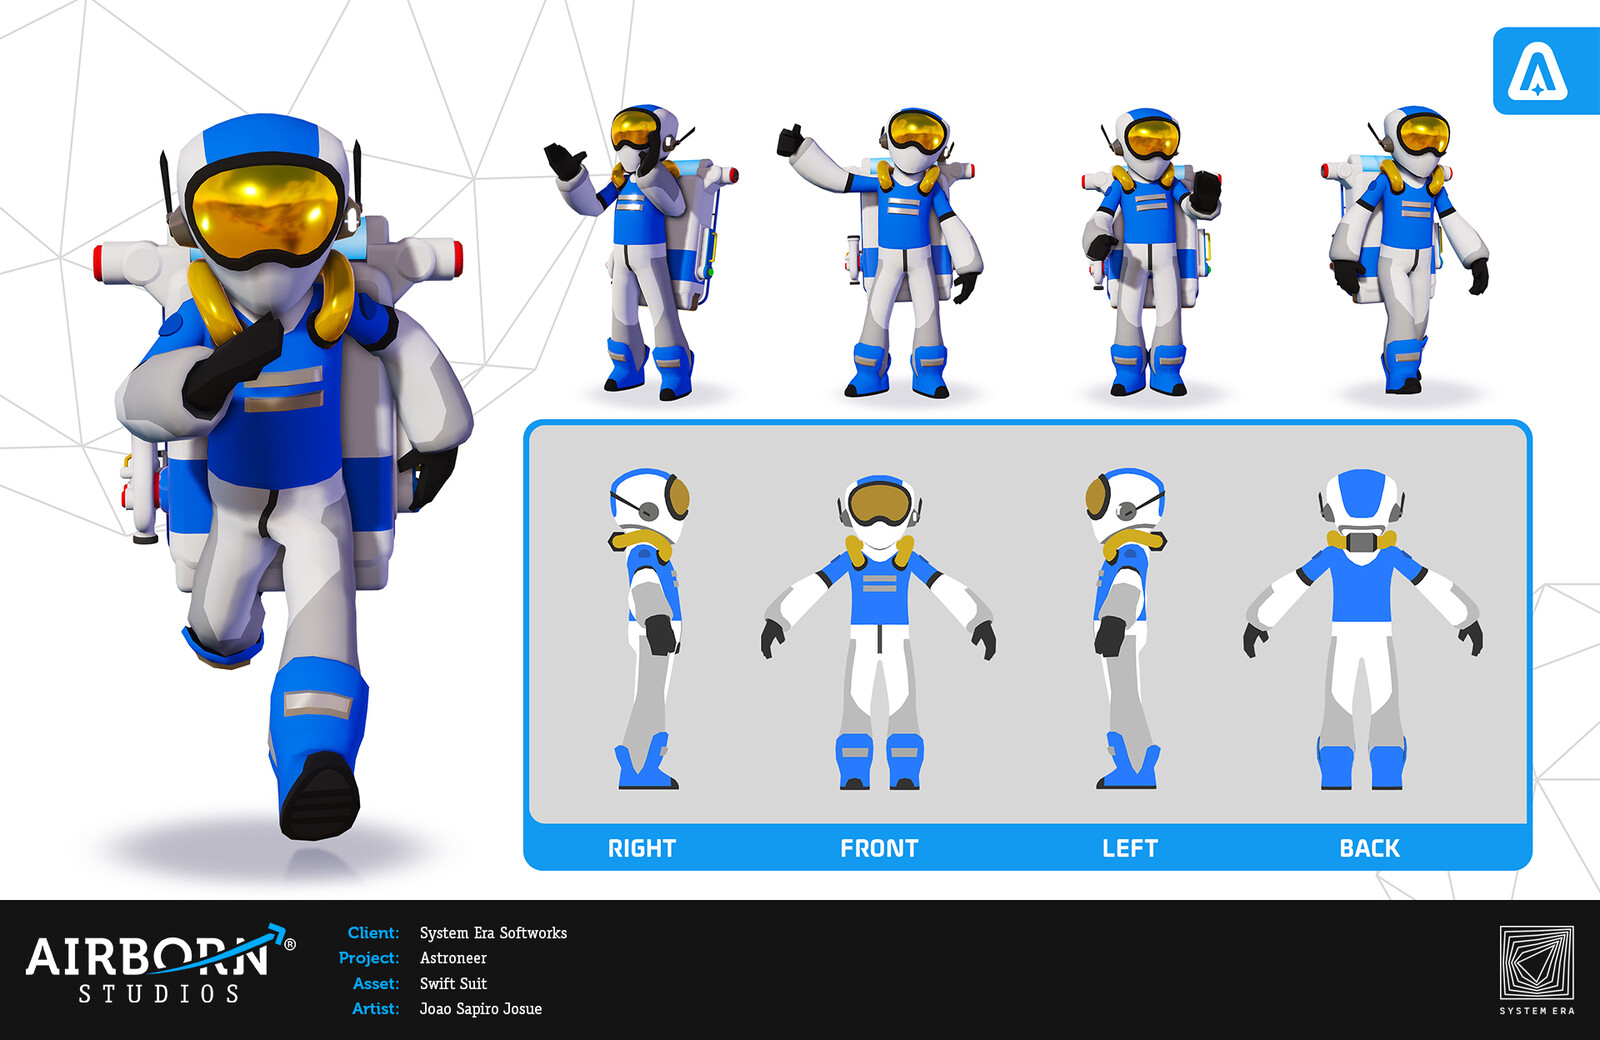Click the 'Artist:' label
This screenshot has width=1600, height=1040.
pyautogui.click(x=375, y=1009)
